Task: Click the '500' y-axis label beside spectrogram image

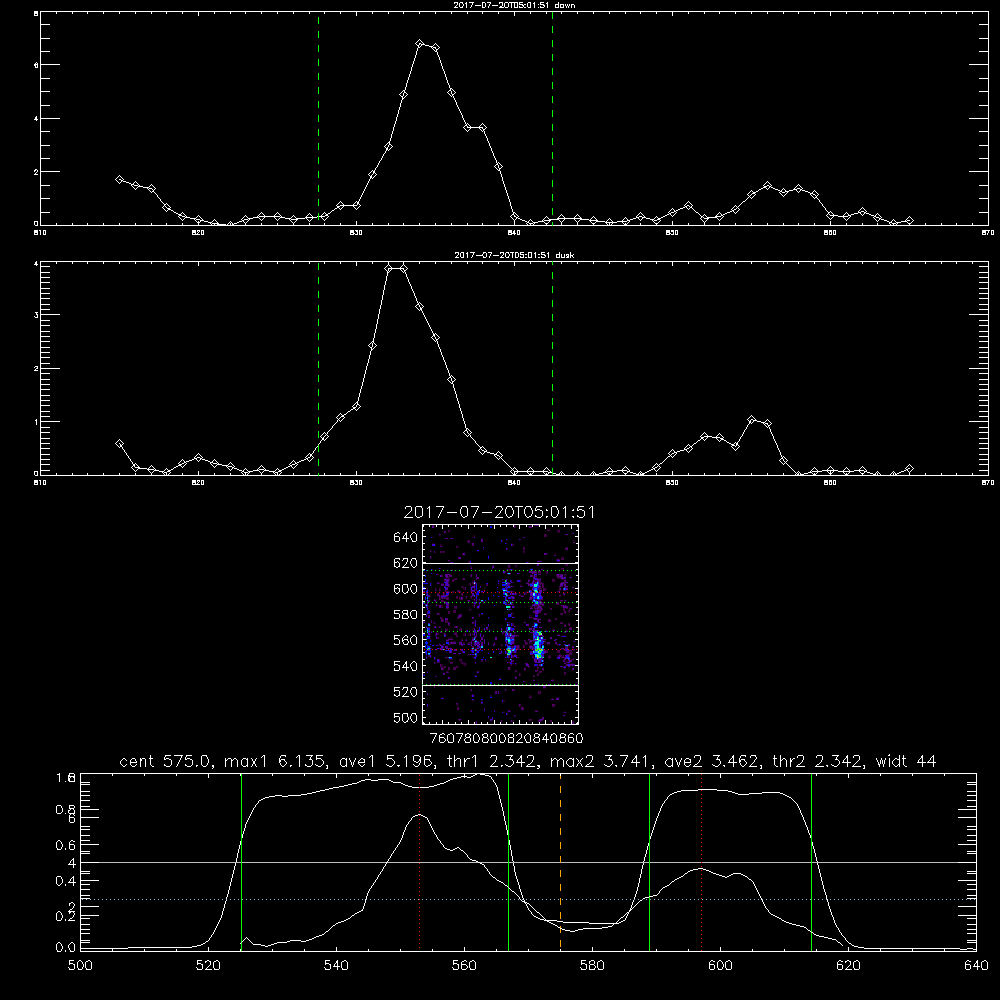Action: click(x=406, y=718)
